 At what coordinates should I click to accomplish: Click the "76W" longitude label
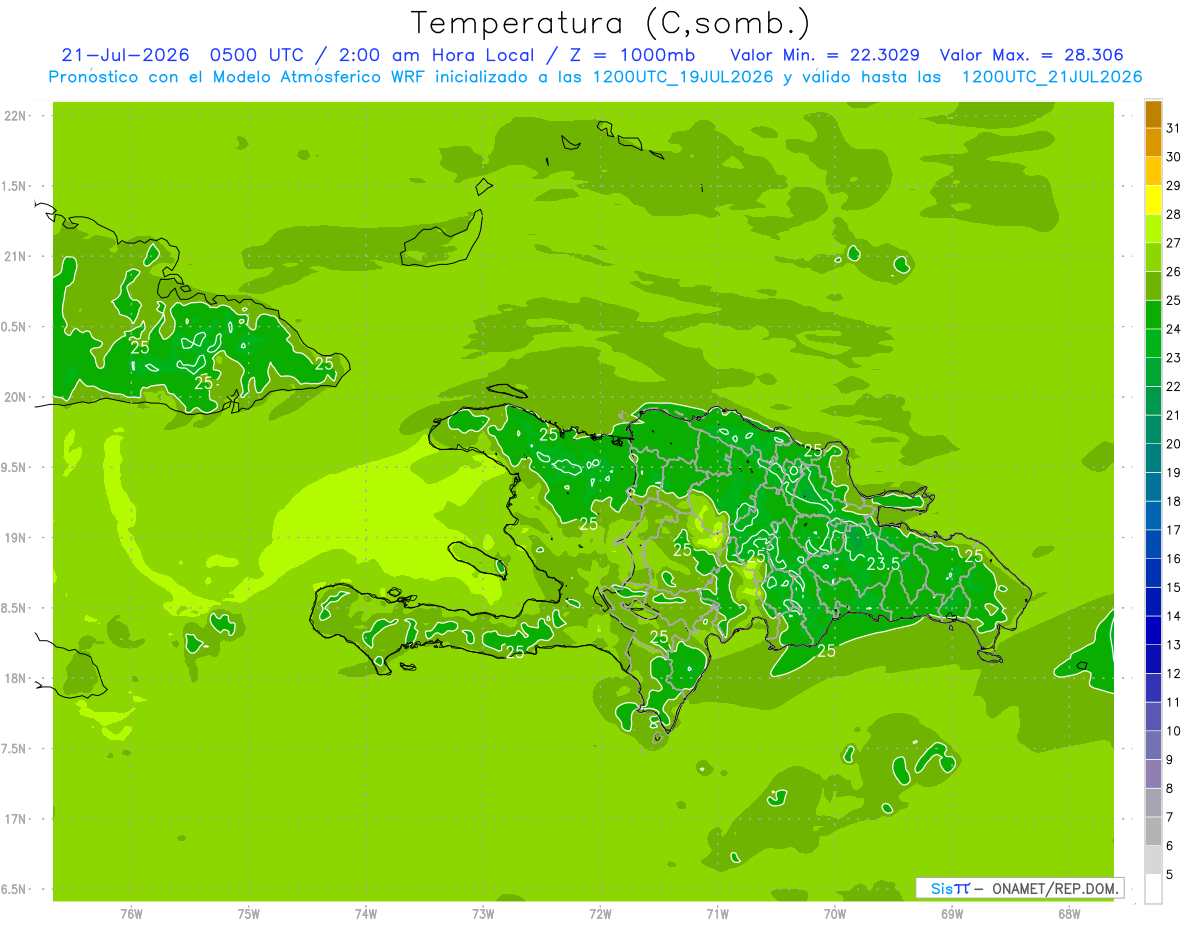[x=131, y=913]
